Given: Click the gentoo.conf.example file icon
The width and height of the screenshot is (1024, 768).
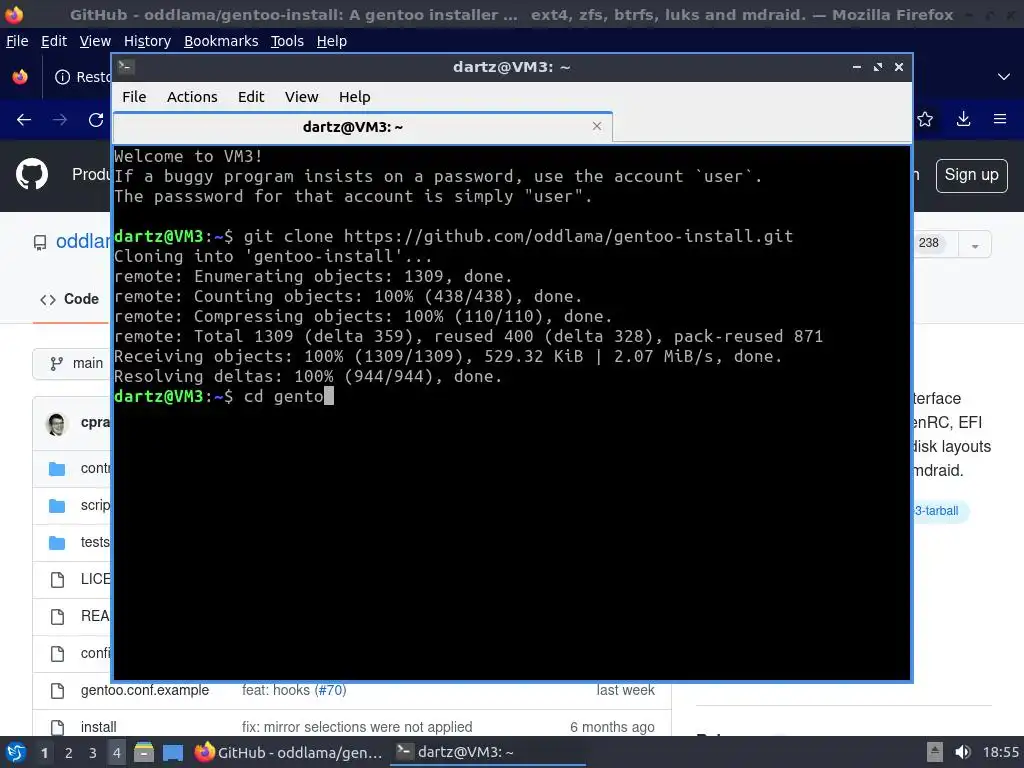Looking at the screenshot, I should 57,690.
